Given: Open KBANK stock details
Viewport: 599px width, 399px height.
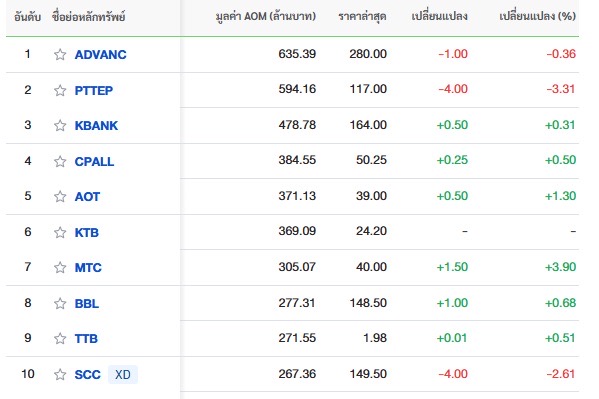Looking at the screenshot, I should [x=96, y=125].
